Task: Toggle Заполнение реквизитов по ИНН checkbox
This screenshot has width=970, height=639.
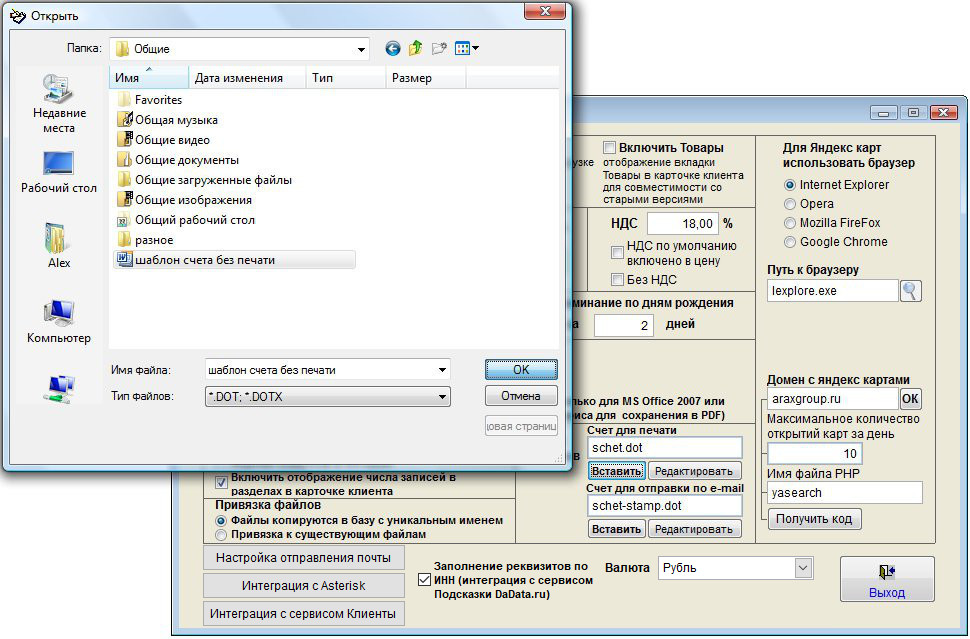Action: [x=424, y=580]
